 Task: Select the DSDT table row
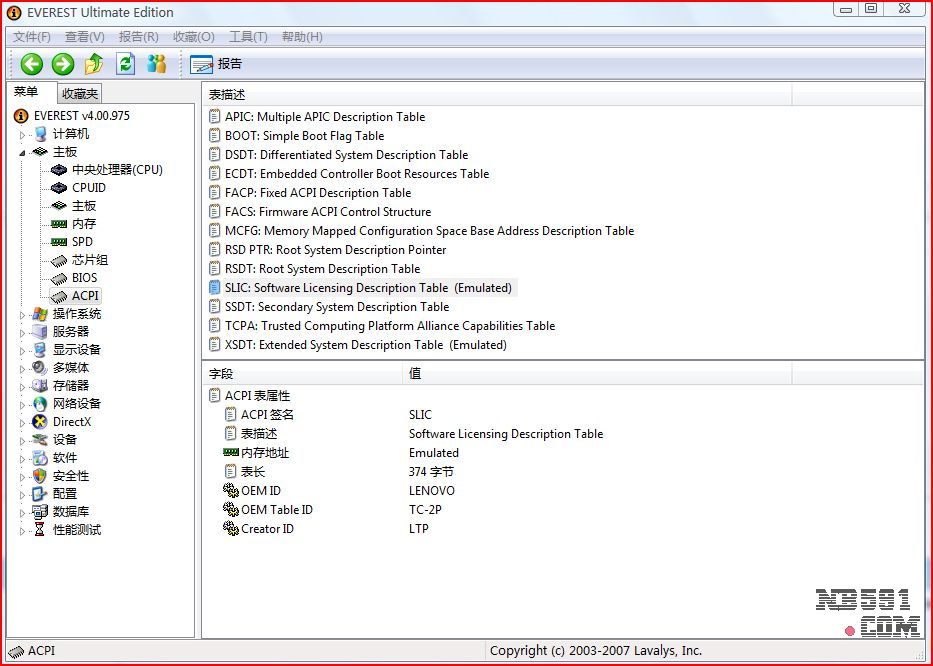point(346,155)
